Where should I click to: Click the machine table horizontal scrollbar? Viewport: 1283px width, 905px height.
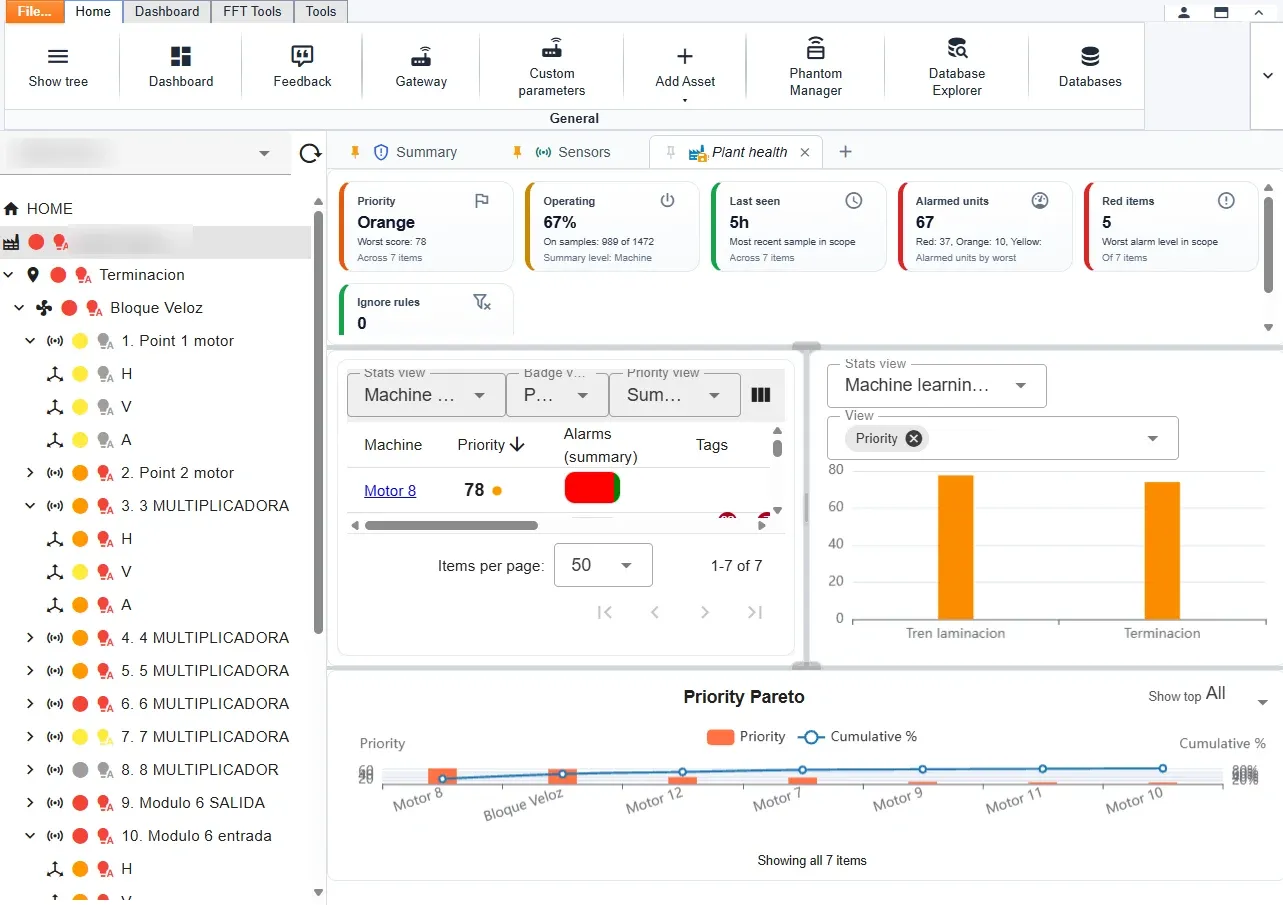coord(451,525)
